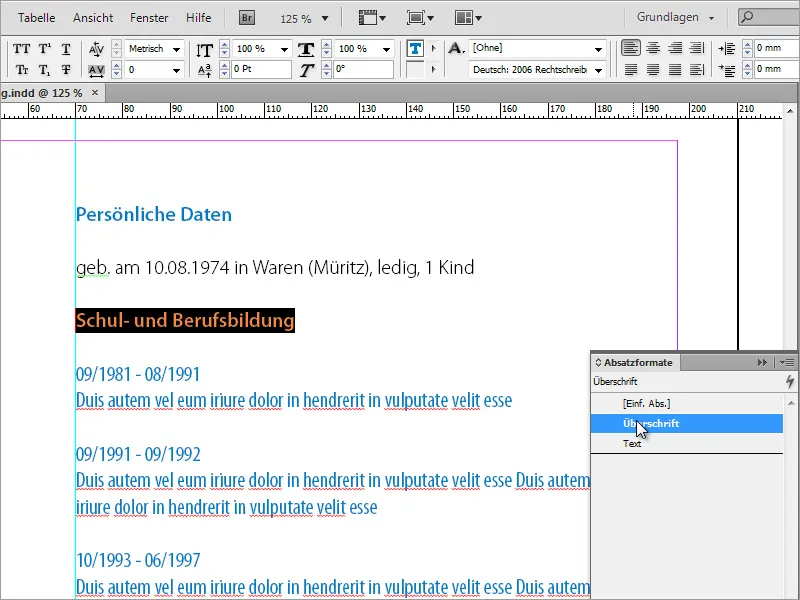The height and width of the screenshot is (600, 800).
Task: Justify text with last line left
Action: click(x=631, y=69)
